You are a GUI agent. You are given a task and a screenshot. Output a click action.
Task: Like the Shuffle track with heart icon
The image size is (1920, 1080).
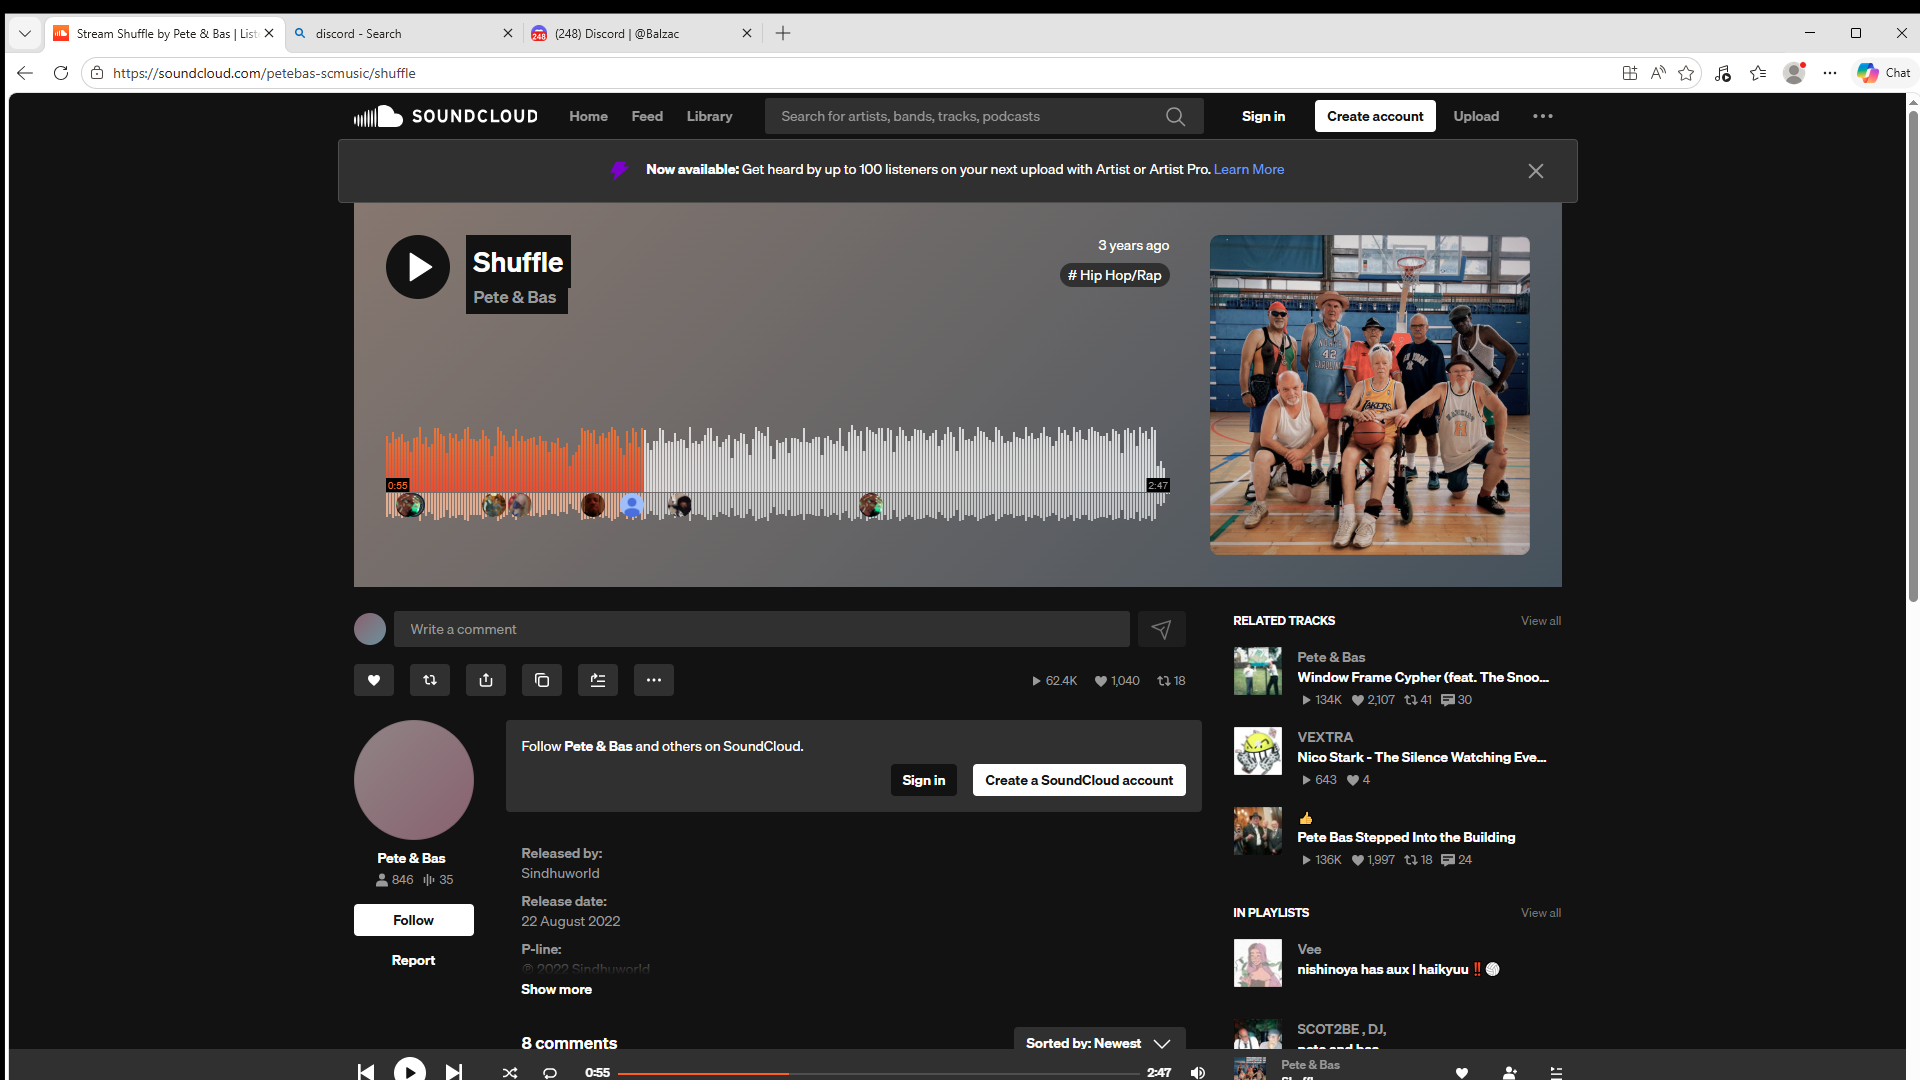coord(373,680)
